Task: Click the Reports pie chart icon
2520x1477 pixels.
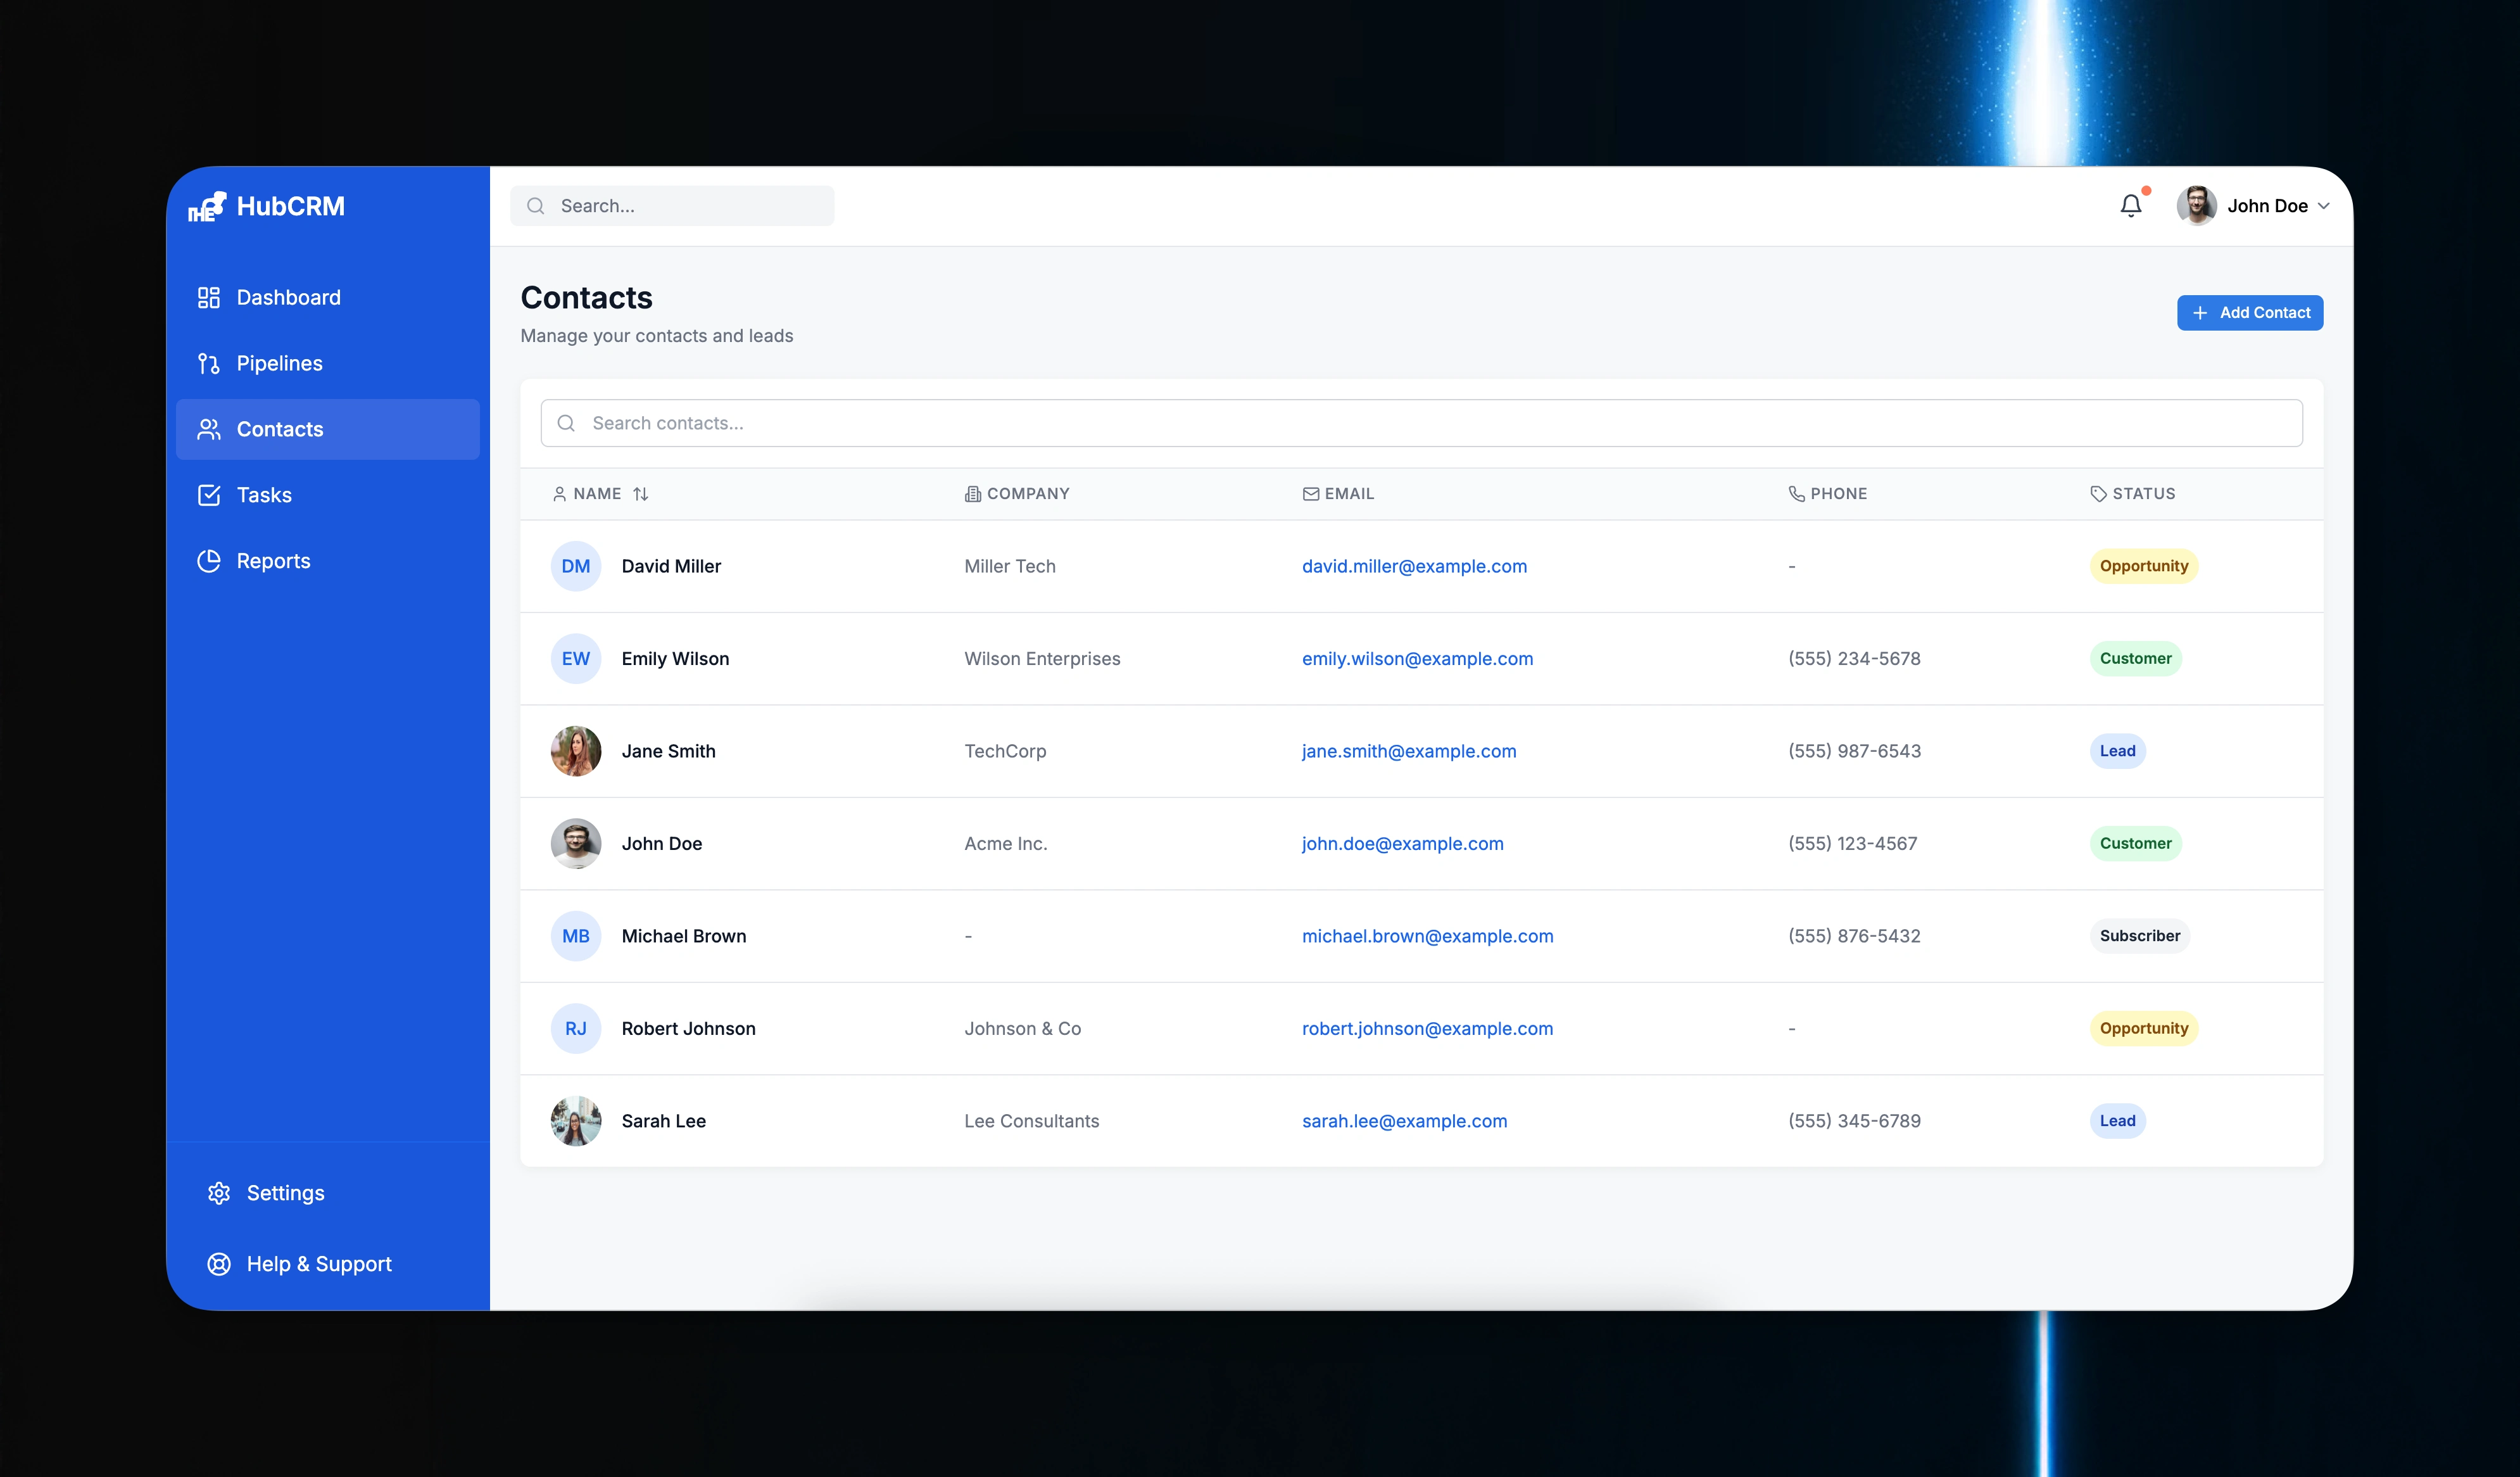Action: [x=208, y=561]
